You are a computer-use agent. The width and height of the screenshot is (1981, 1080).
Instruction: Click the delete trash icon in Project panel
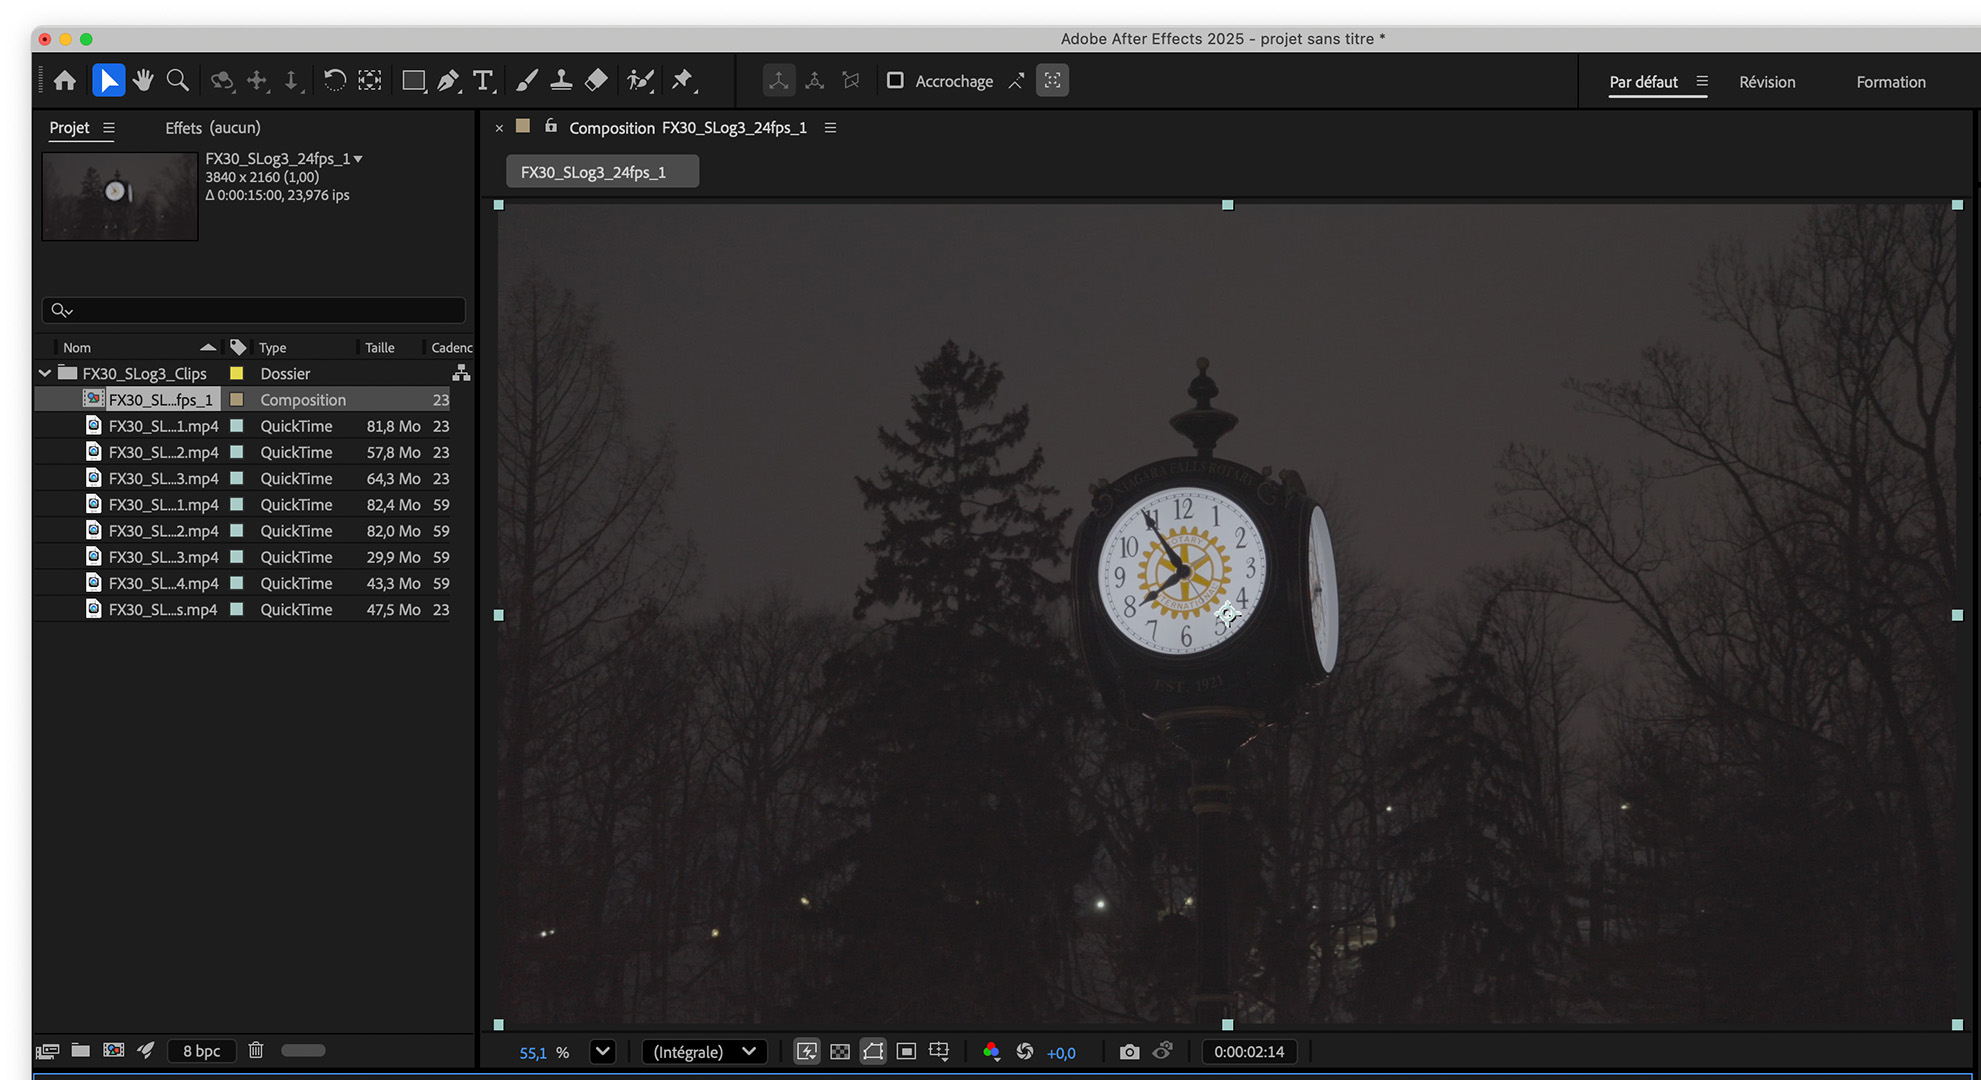256,1050
